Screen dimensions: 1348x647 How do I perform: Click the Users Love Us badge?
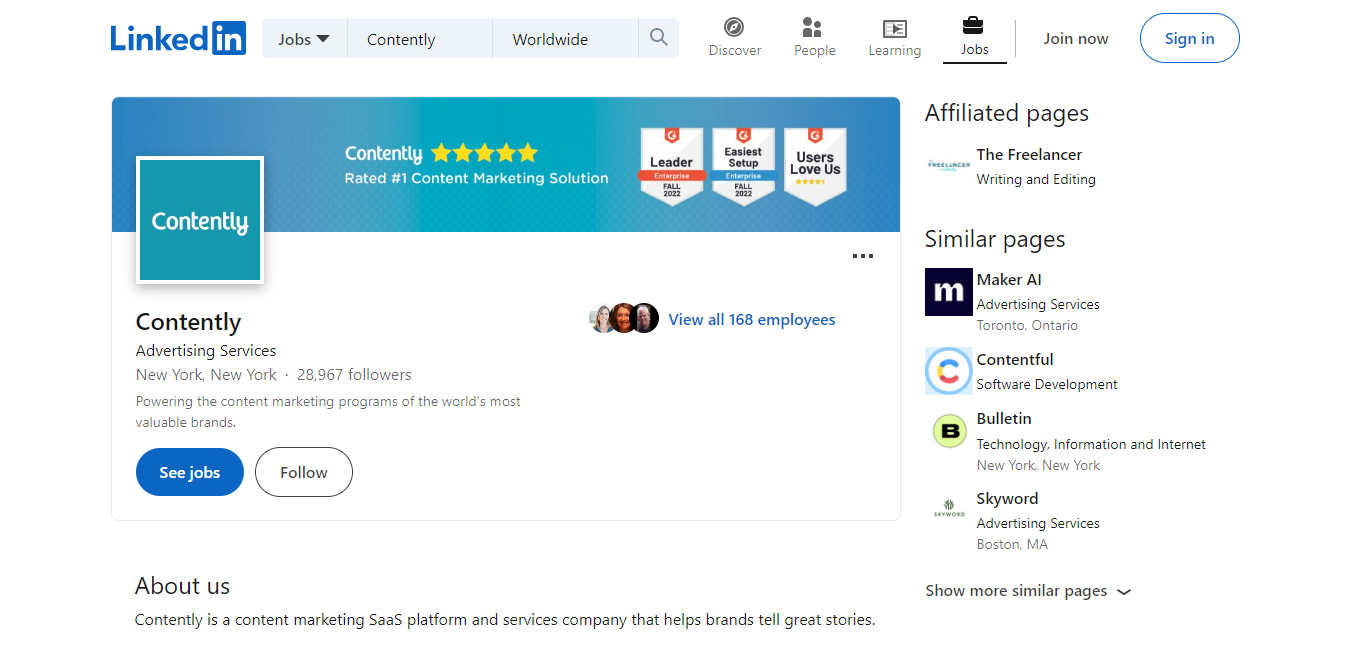click(x=815, y=167)
